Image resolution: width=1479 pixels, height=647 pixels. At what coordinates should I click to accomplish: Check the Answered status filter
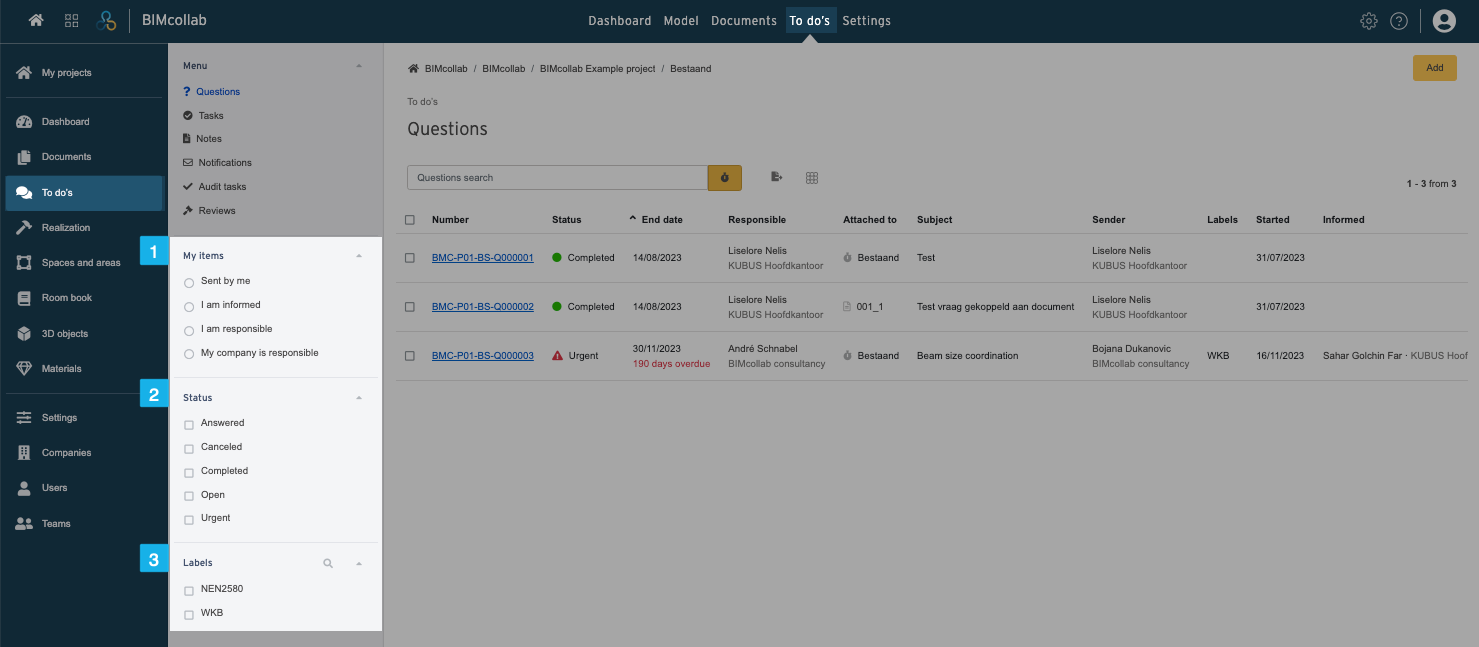pyautogui.click(x=189, y=424)
